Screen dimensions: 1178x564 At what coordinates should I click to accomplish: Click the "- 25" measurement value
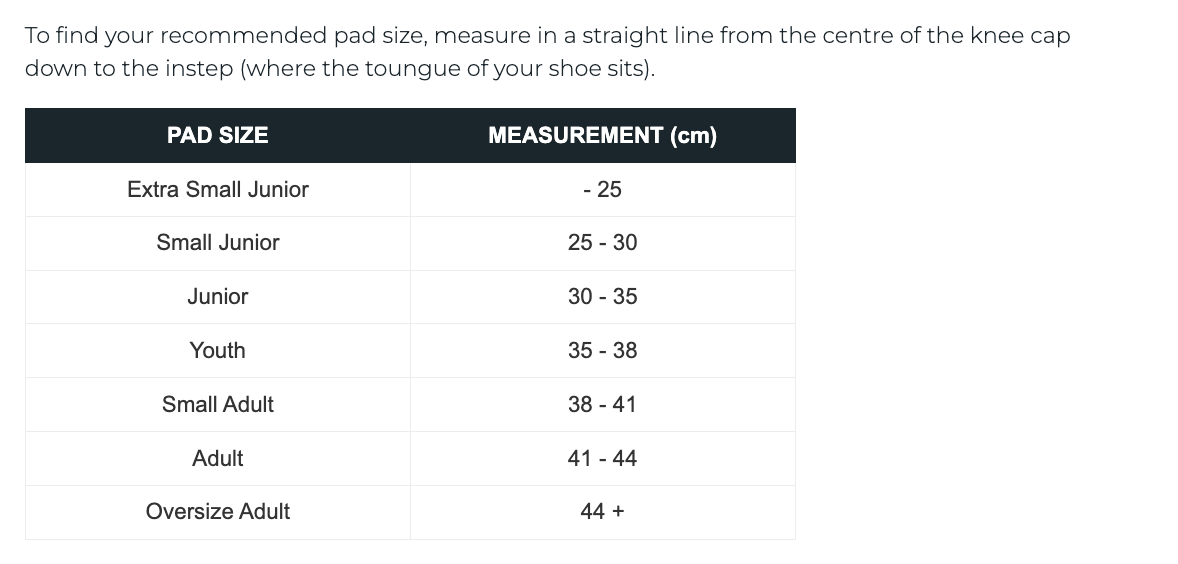[602, 190]
